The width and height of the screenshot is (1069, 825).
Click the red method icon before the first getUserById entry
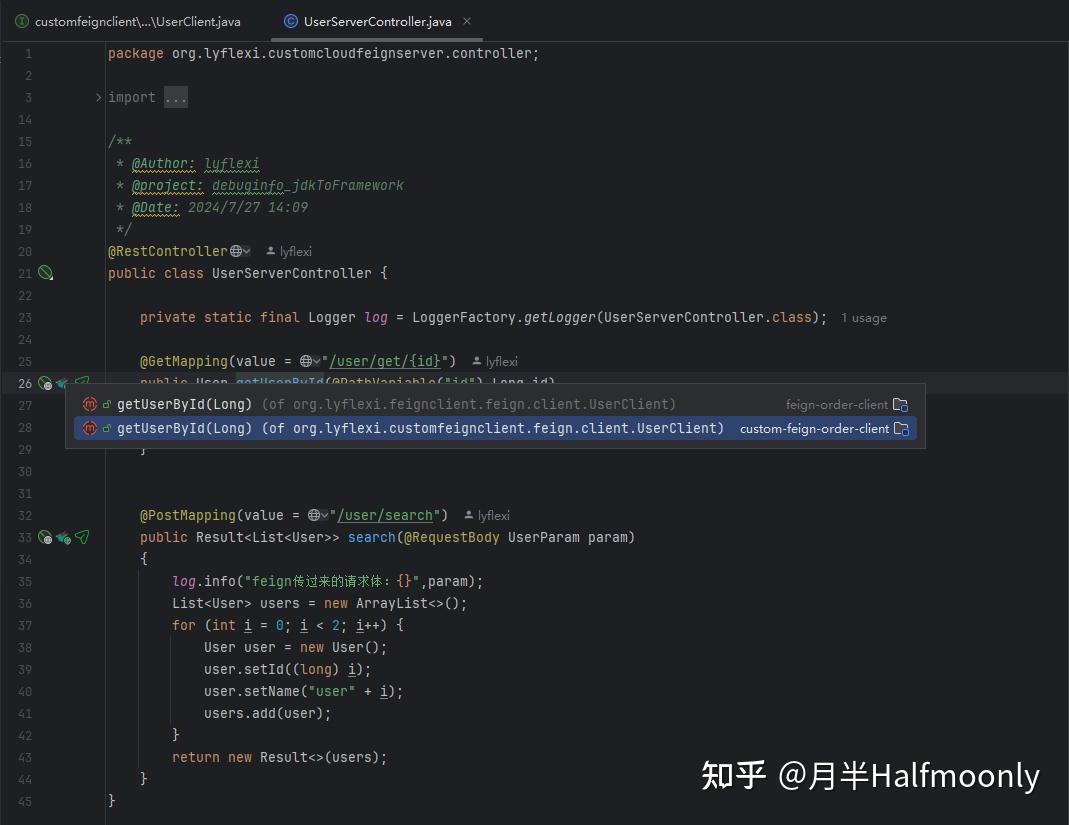coord(90,404)
